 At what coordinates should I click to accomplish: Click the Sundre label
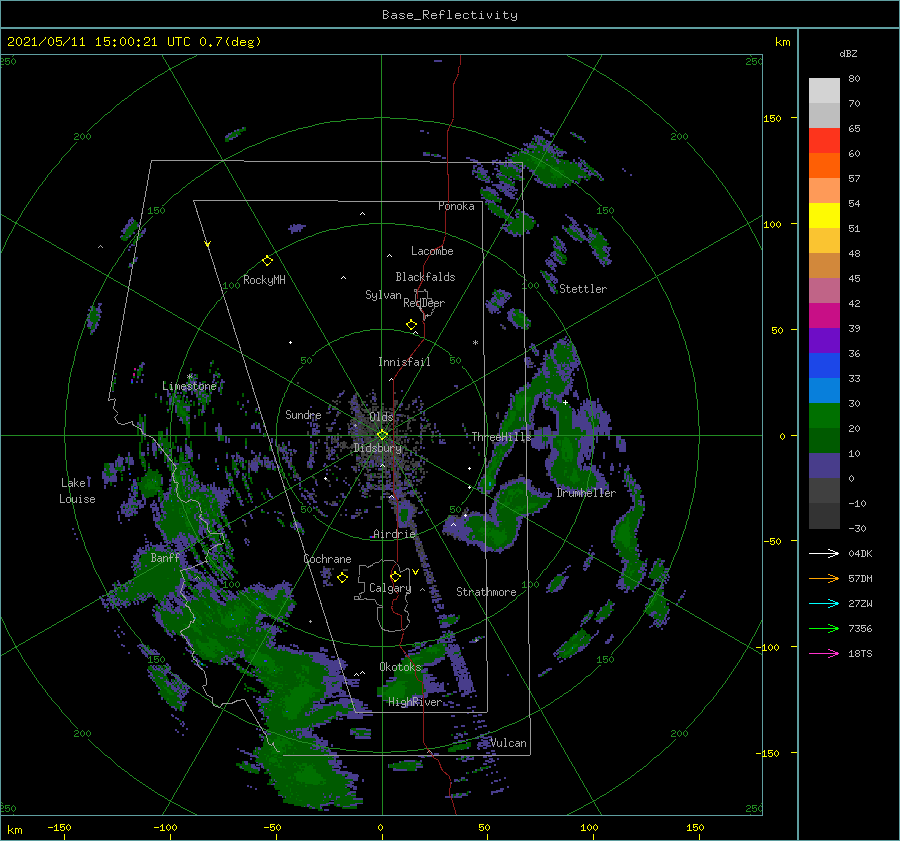[x=303, y=414]
